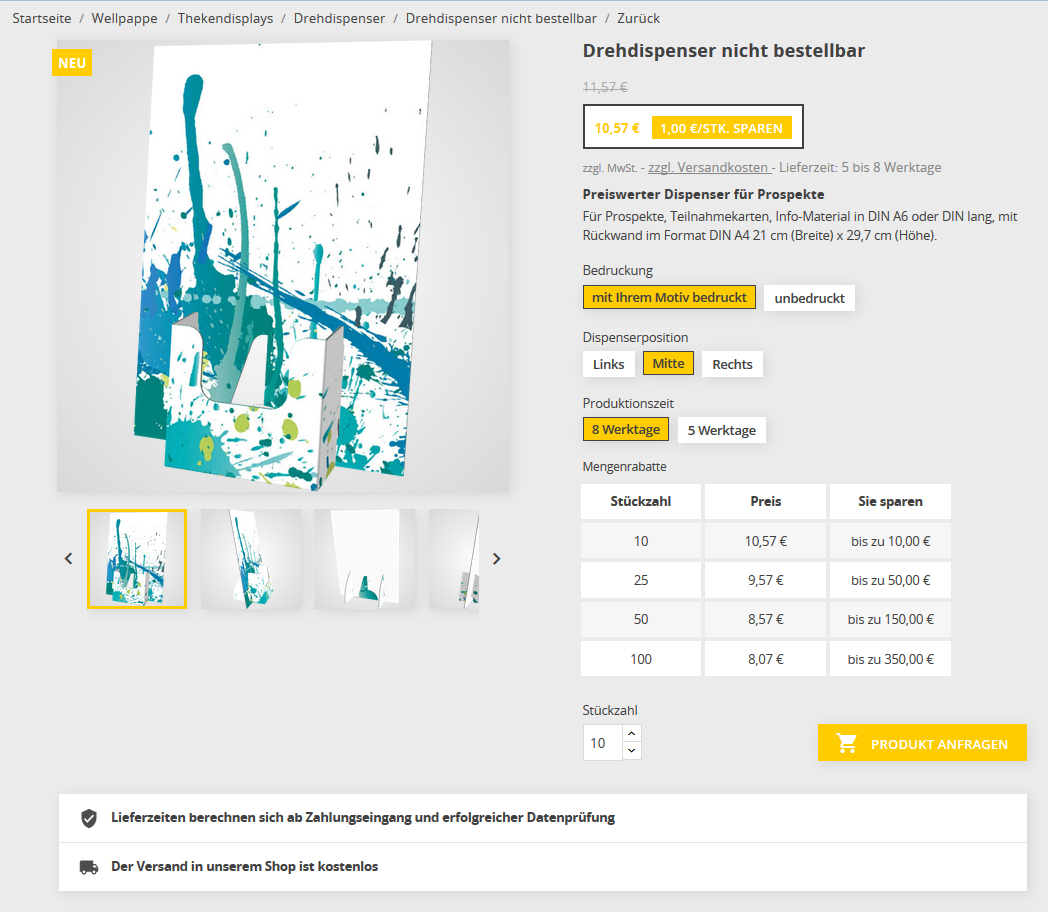1048x912 pixels.
Task: Click price cell '9,57 €'
Action: [x=765, y=580]
